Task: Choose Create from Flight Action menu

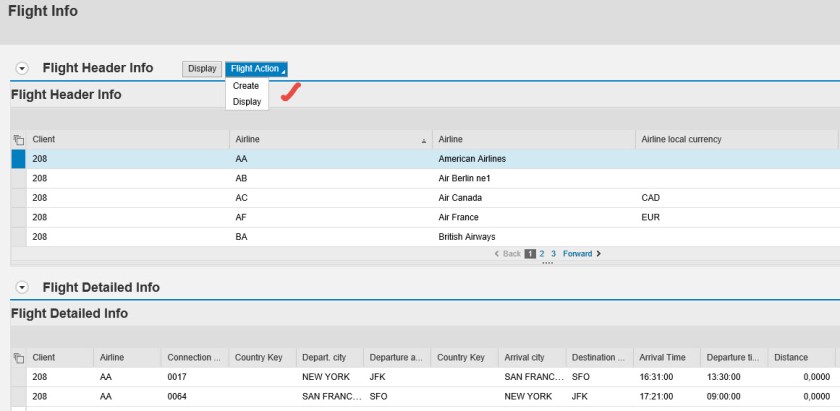Action: point(246,86)
